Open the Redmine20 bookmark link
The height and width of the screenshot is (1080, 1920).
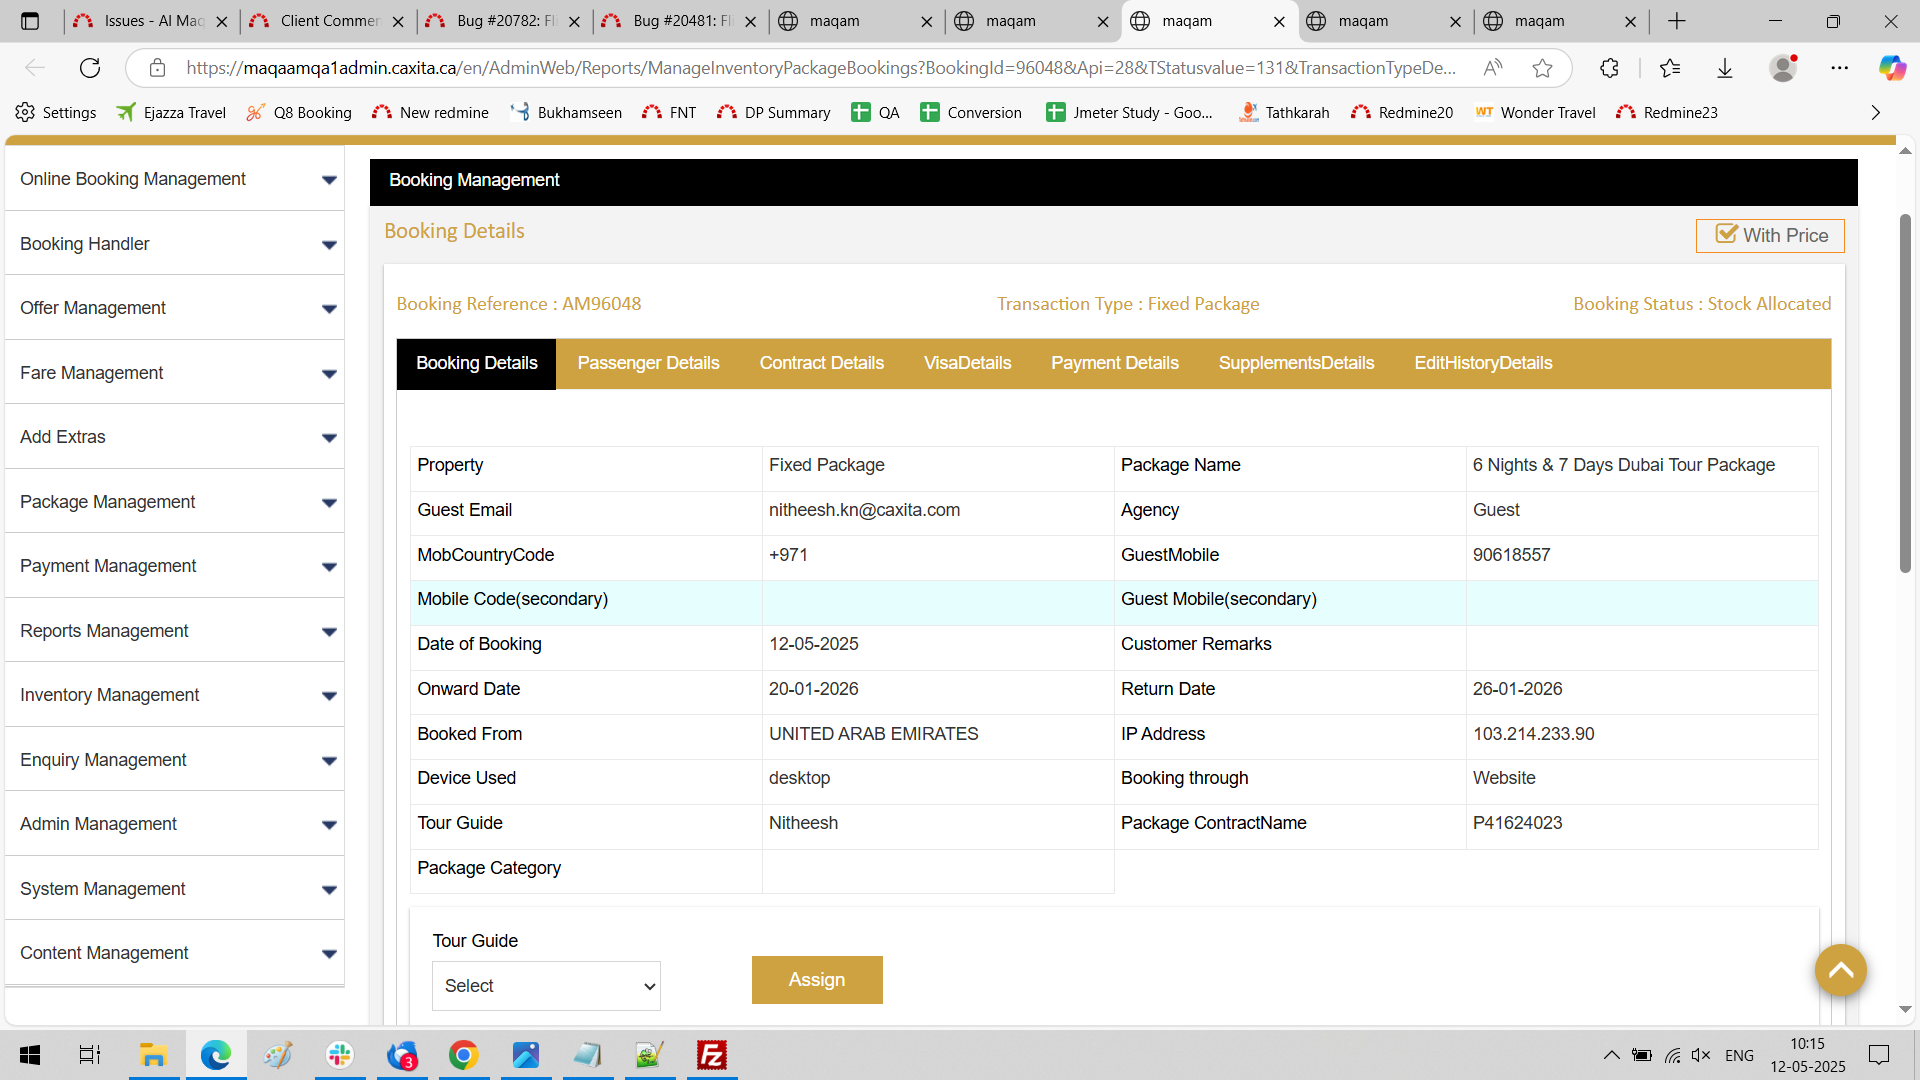pyautogui.click(x=1402, y=112)
